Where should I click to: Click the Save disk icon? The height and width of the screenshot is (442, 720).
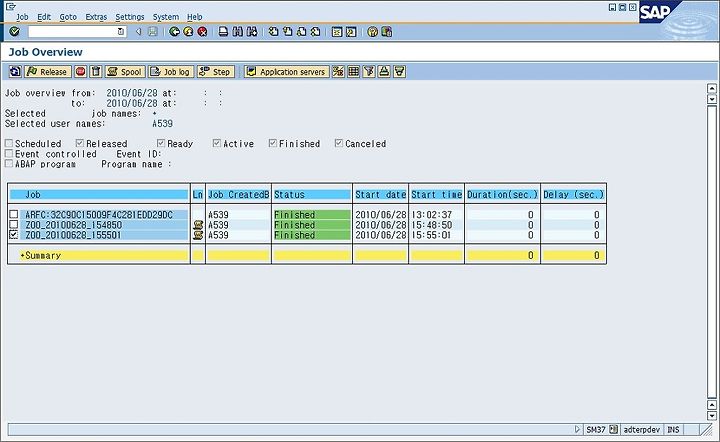tap(153, 32)
